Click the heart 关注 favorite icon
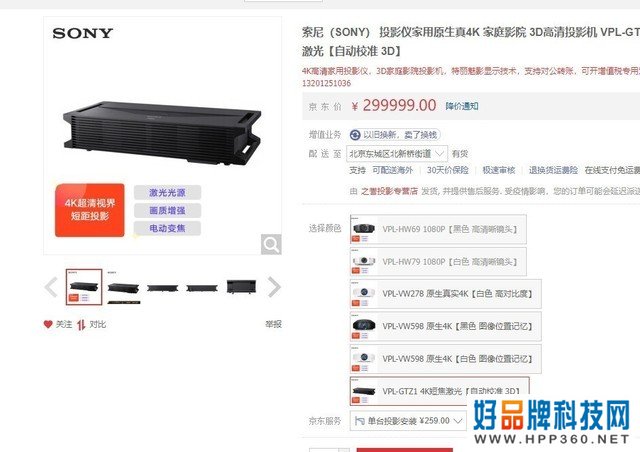This screenshot has height=452, width=640. [48, 324]
